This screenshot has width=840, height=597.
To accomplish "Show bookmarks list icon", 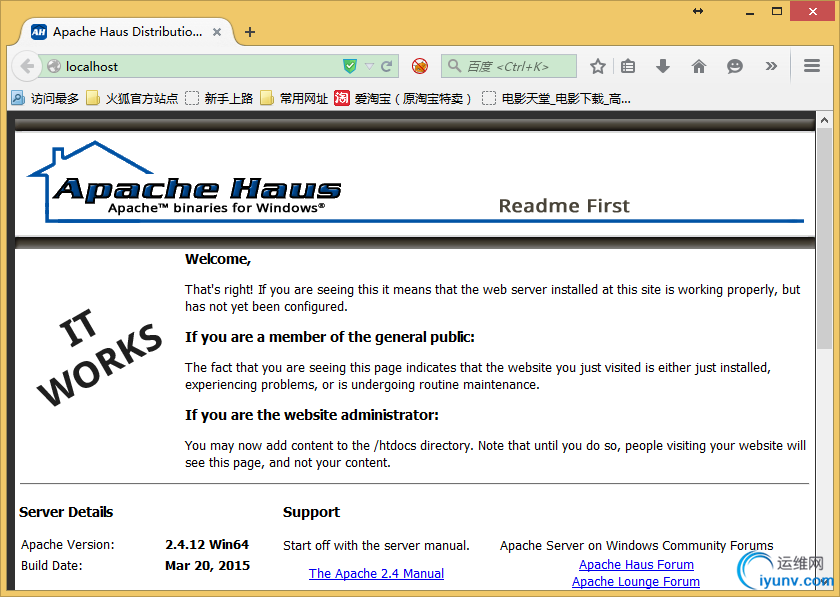I will (628, 66).
